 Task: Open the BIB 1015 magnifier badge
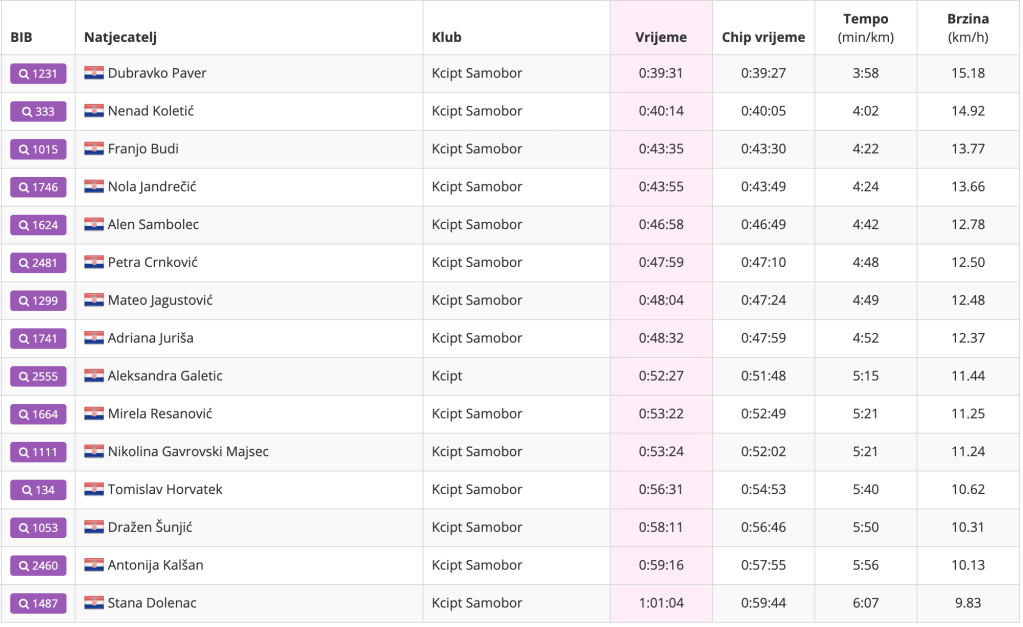[38, 149]
